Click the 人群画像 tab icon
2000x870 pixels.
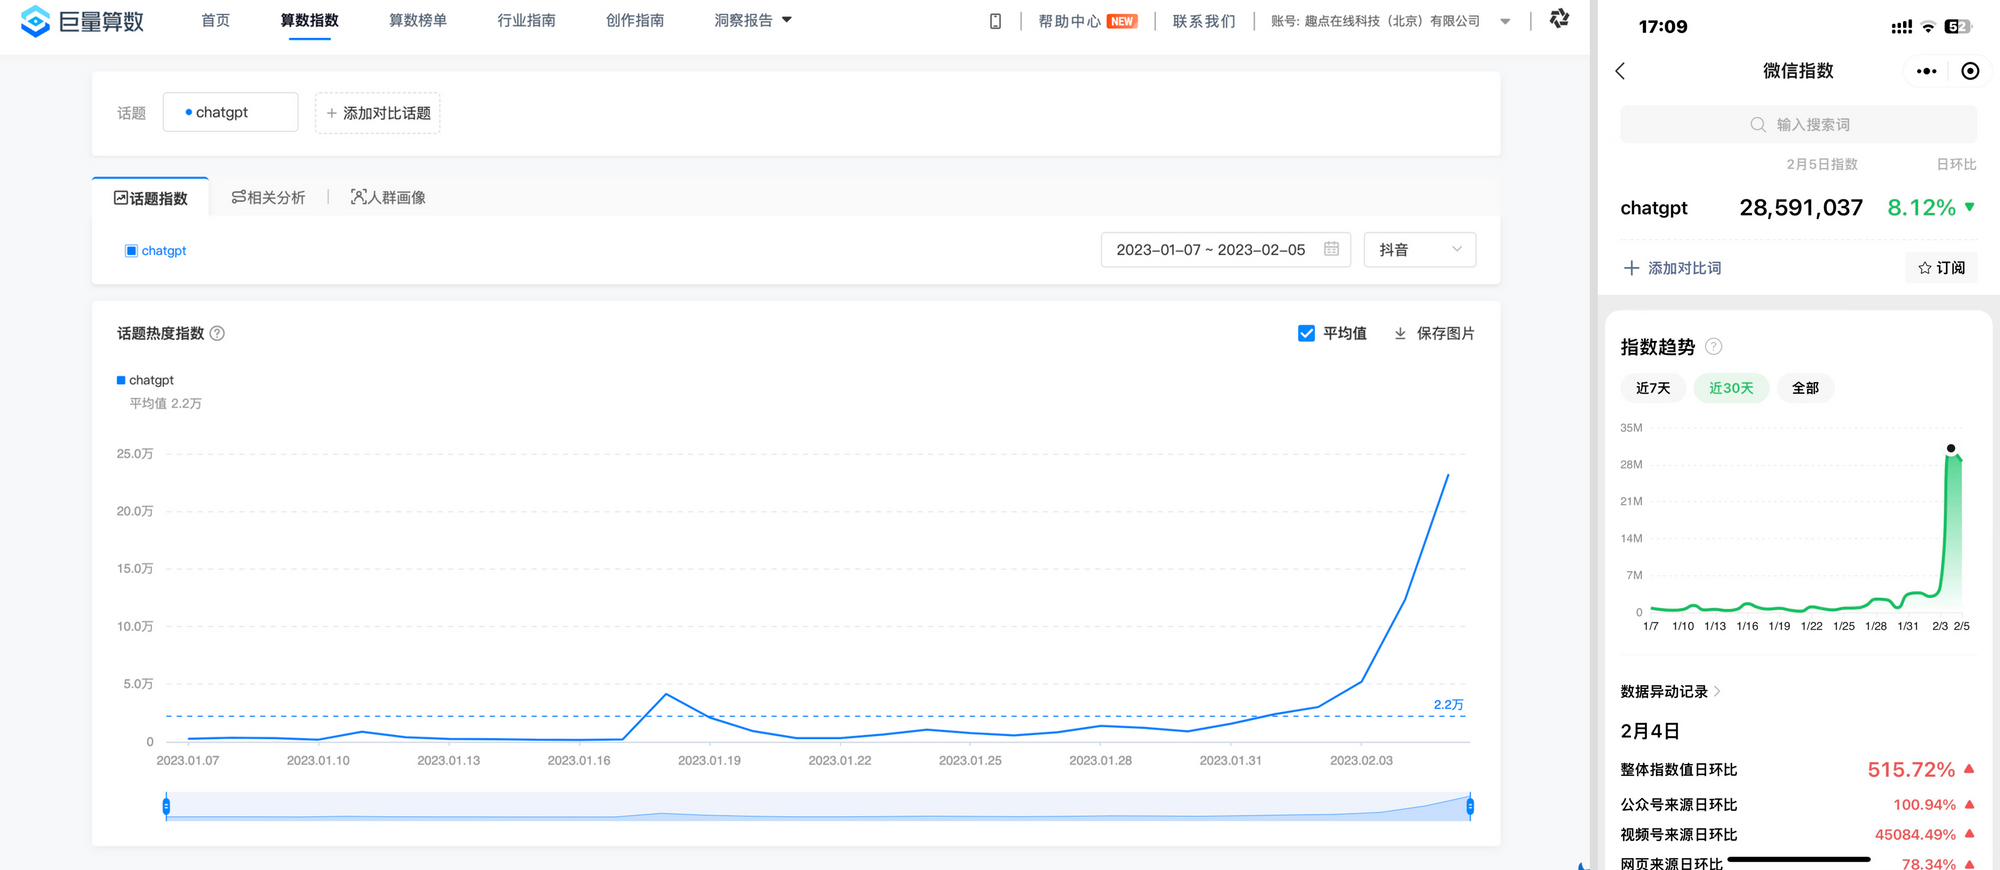pyautogui.click(x=358, y=197)
